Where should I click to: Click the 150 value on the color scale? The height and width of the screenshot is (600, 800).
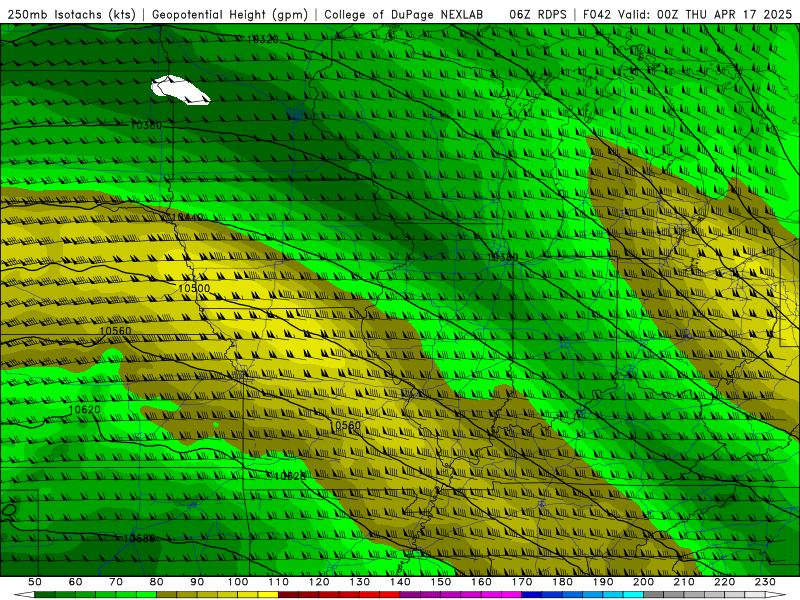coord(441,582)
